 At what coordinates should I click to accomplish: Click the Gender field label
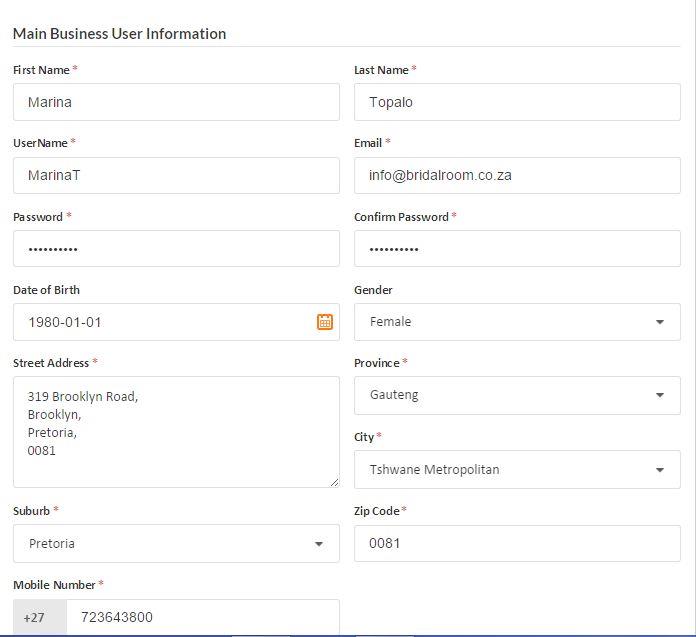[373, 290]
